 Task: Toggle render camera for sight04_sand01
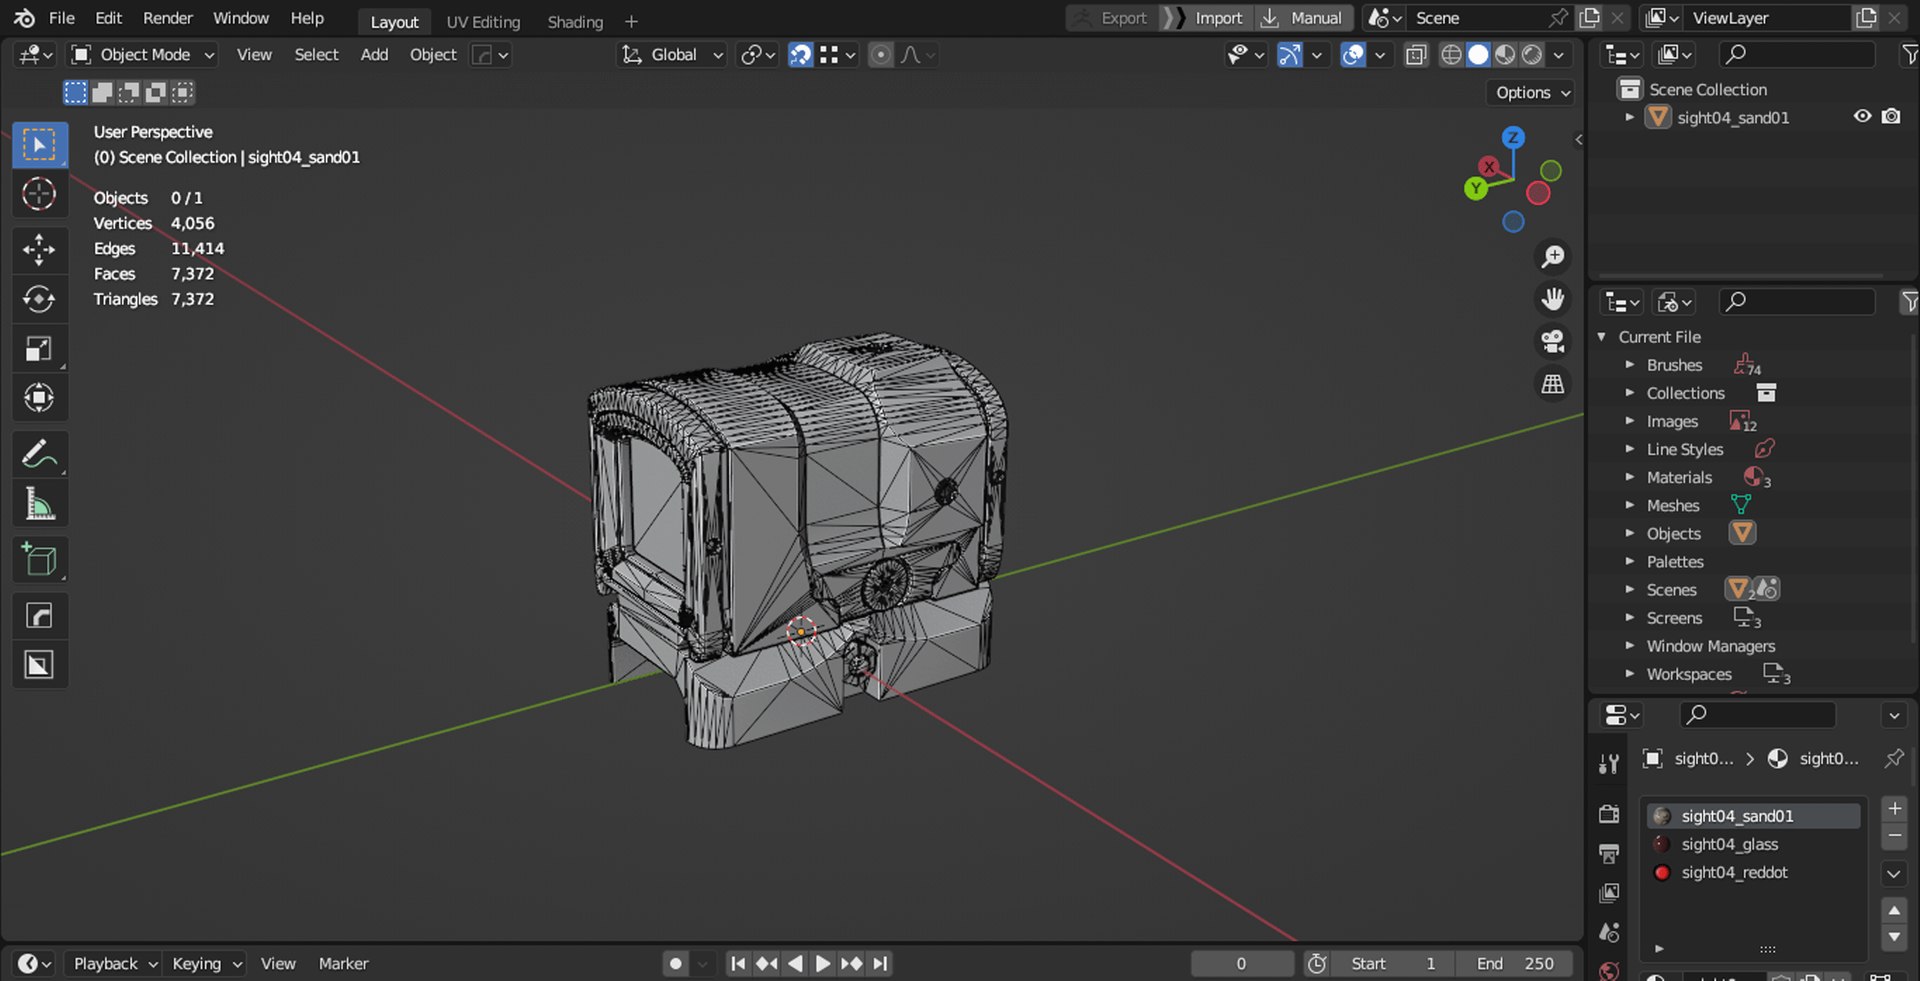coord(1891,117)
